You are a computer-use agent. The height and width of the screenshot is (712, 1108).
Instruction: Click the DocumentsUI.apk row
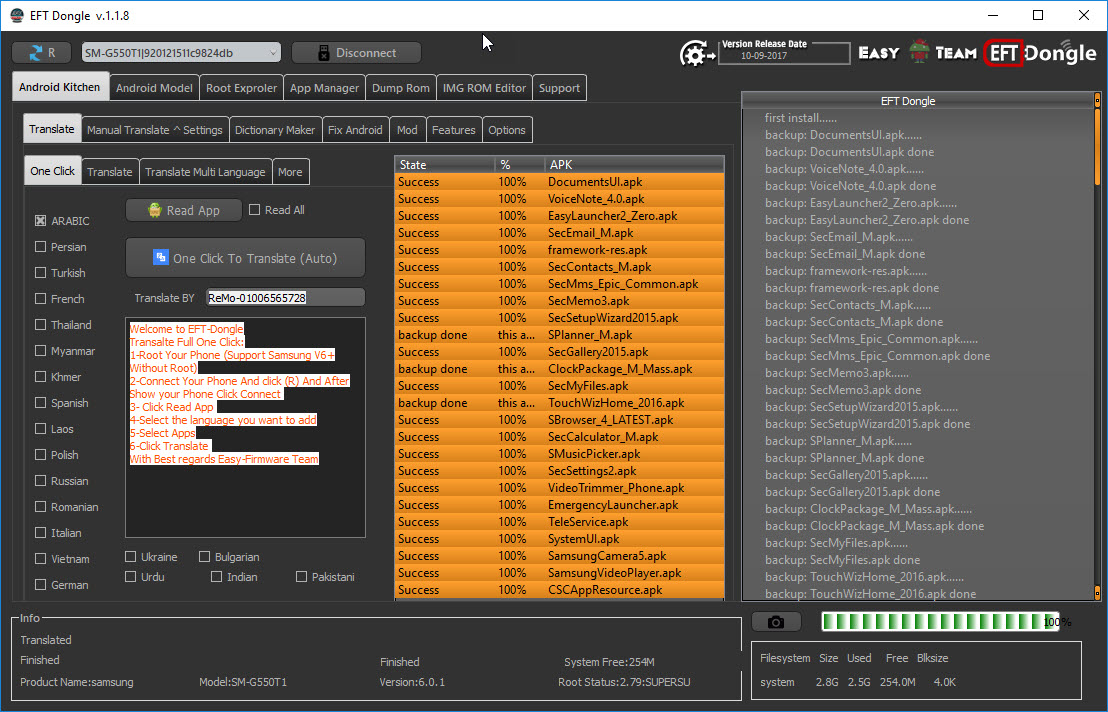[x=560, y=182]
